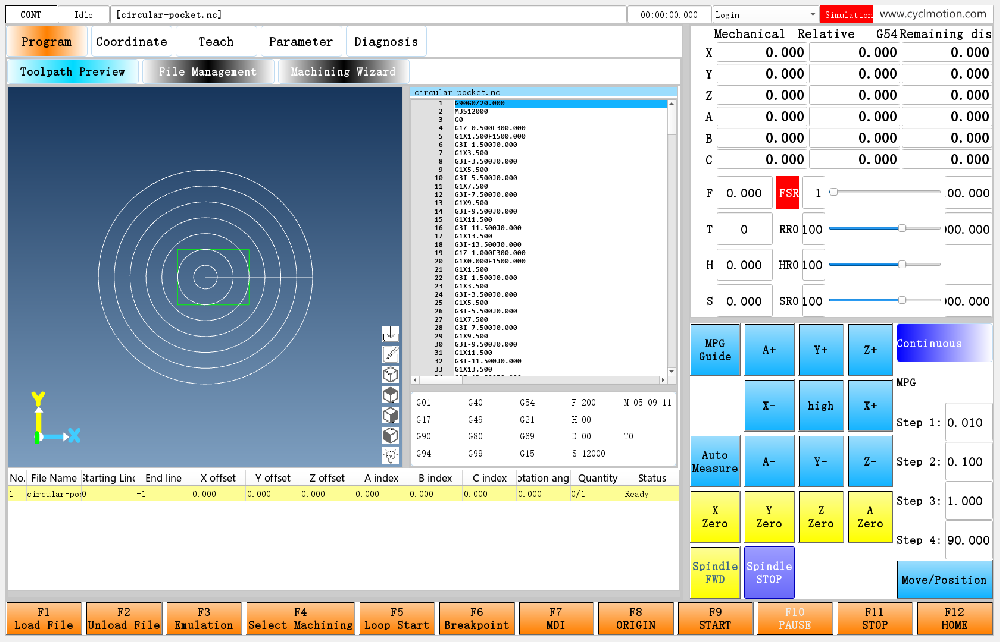
Task: Click the down-arrow axis icon in preview
Action: click(390, 334)
